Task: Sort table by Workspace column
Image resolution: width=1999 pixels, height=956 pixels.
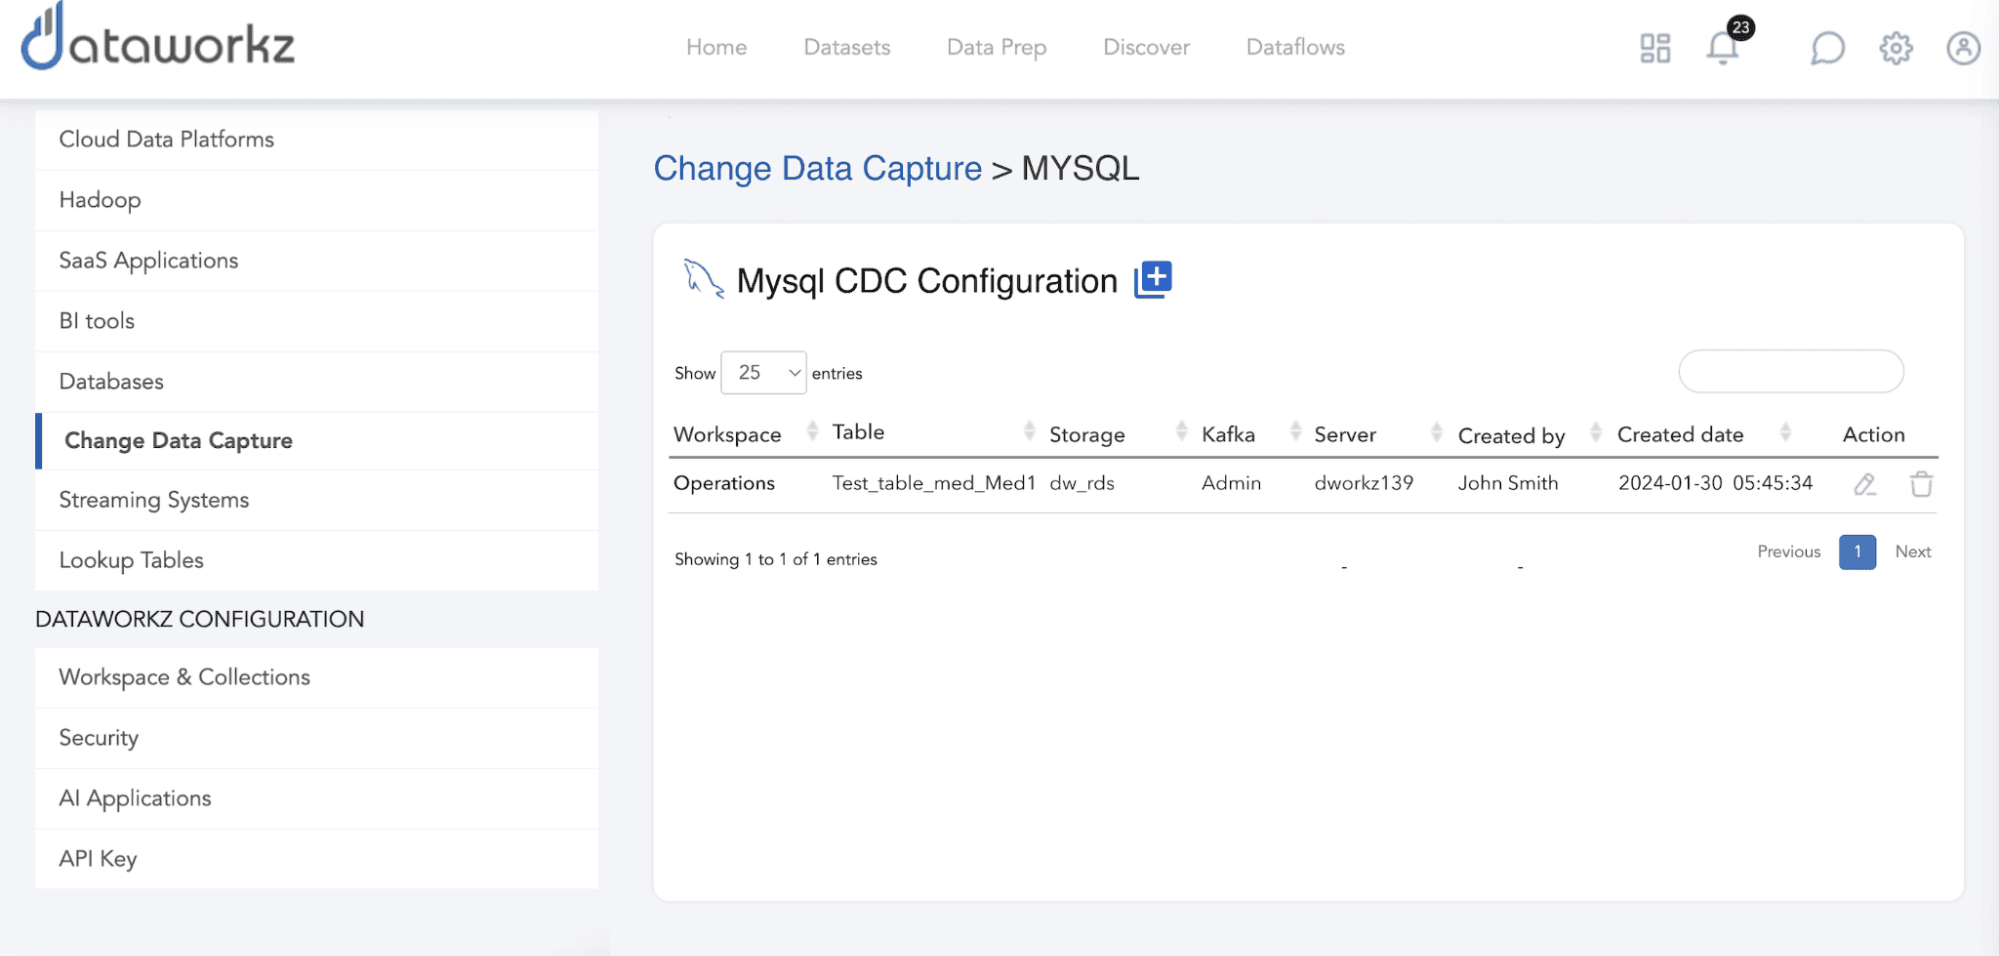Action: pos(727,434)
